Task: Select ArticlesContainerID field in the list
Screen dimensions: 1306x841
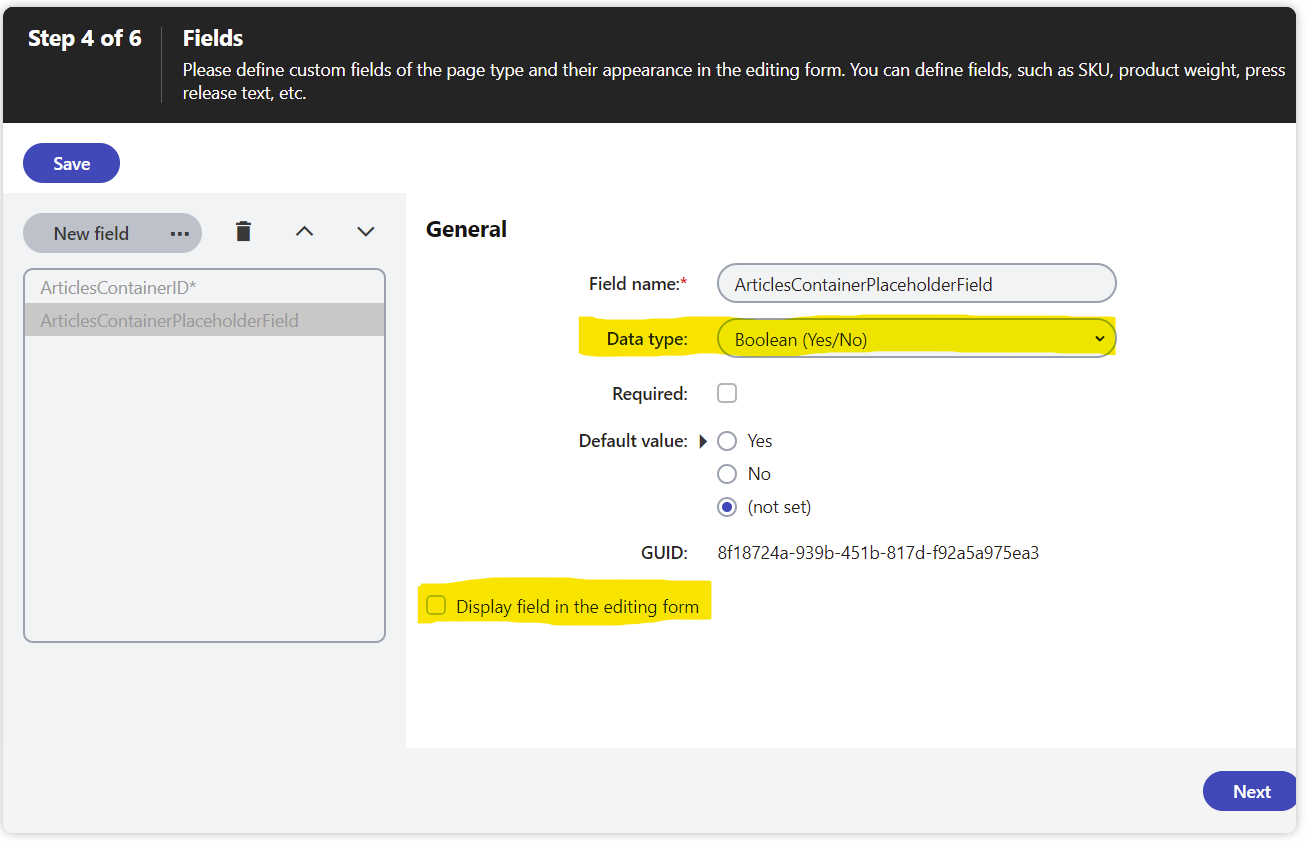Action: pyautogui.click(x=204, y=287)
